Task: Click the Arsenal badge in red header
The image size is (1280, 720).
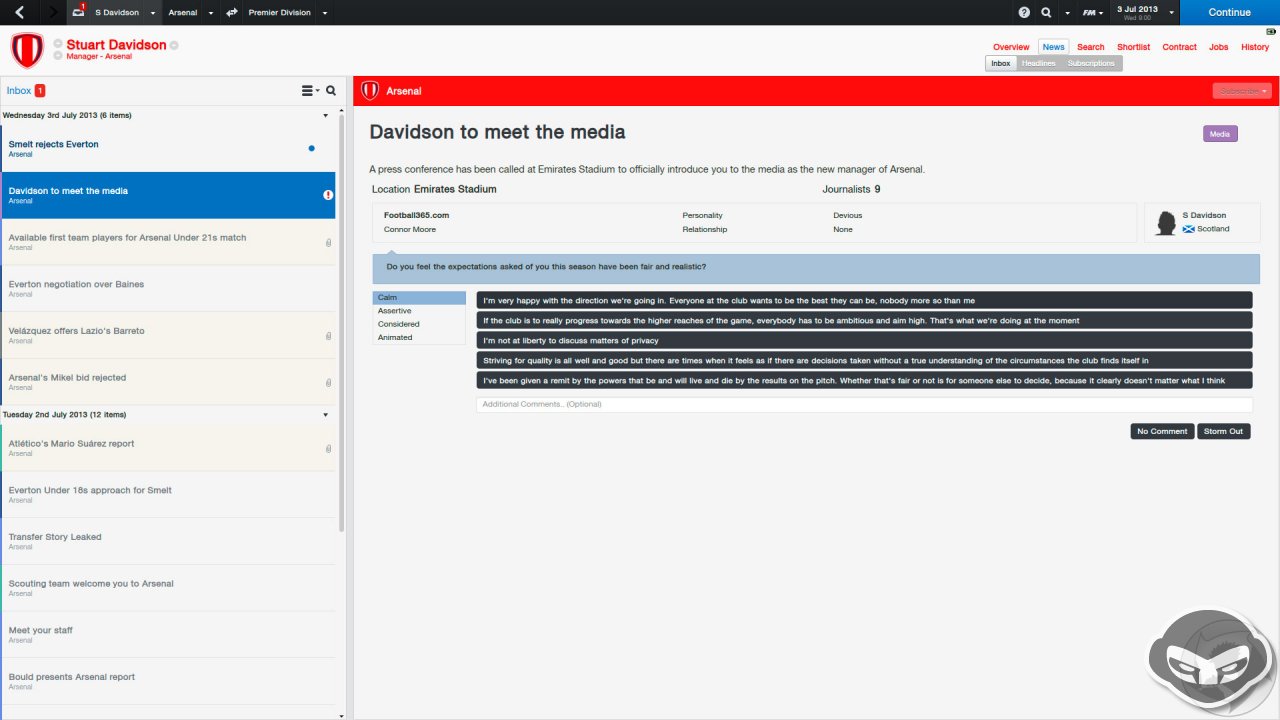Action: click(370, 91)
